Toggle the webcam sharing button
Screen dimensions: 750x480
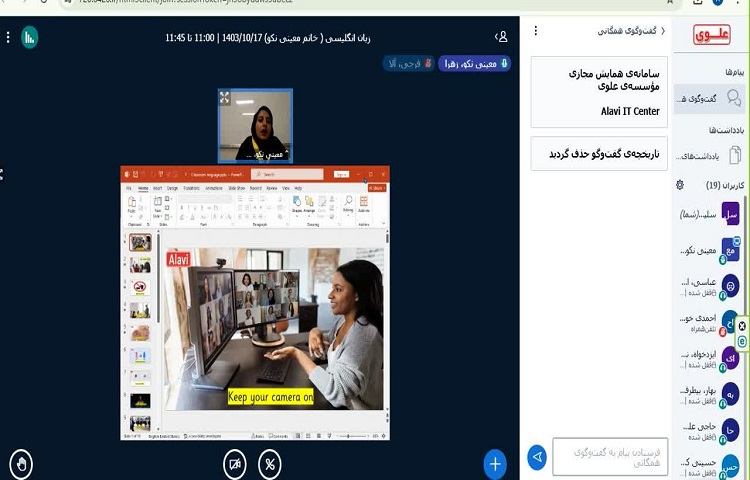[235, 464]
